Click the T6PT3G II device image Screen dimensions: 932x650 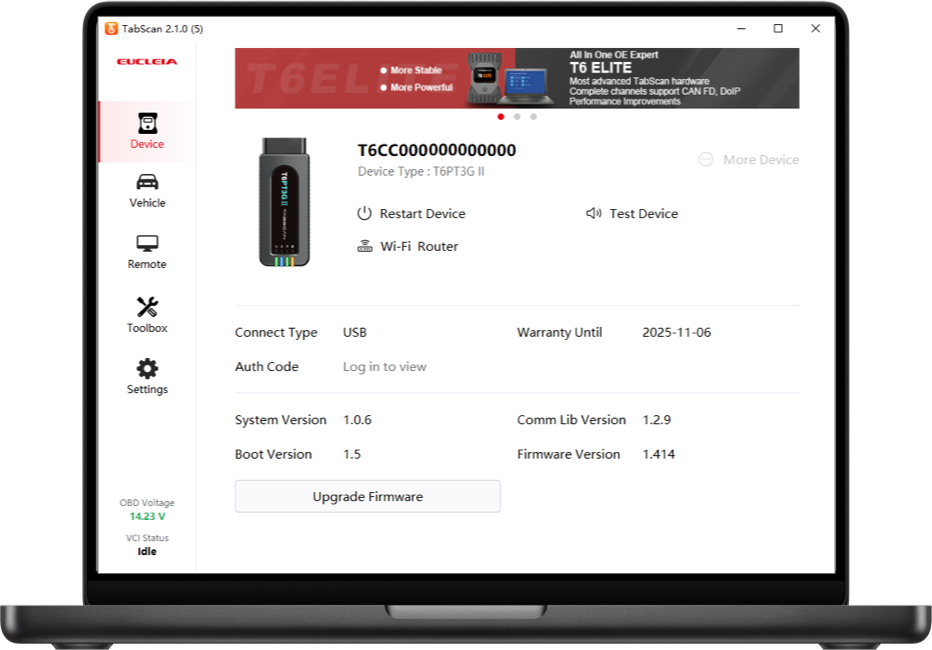[x=284, y=202]
